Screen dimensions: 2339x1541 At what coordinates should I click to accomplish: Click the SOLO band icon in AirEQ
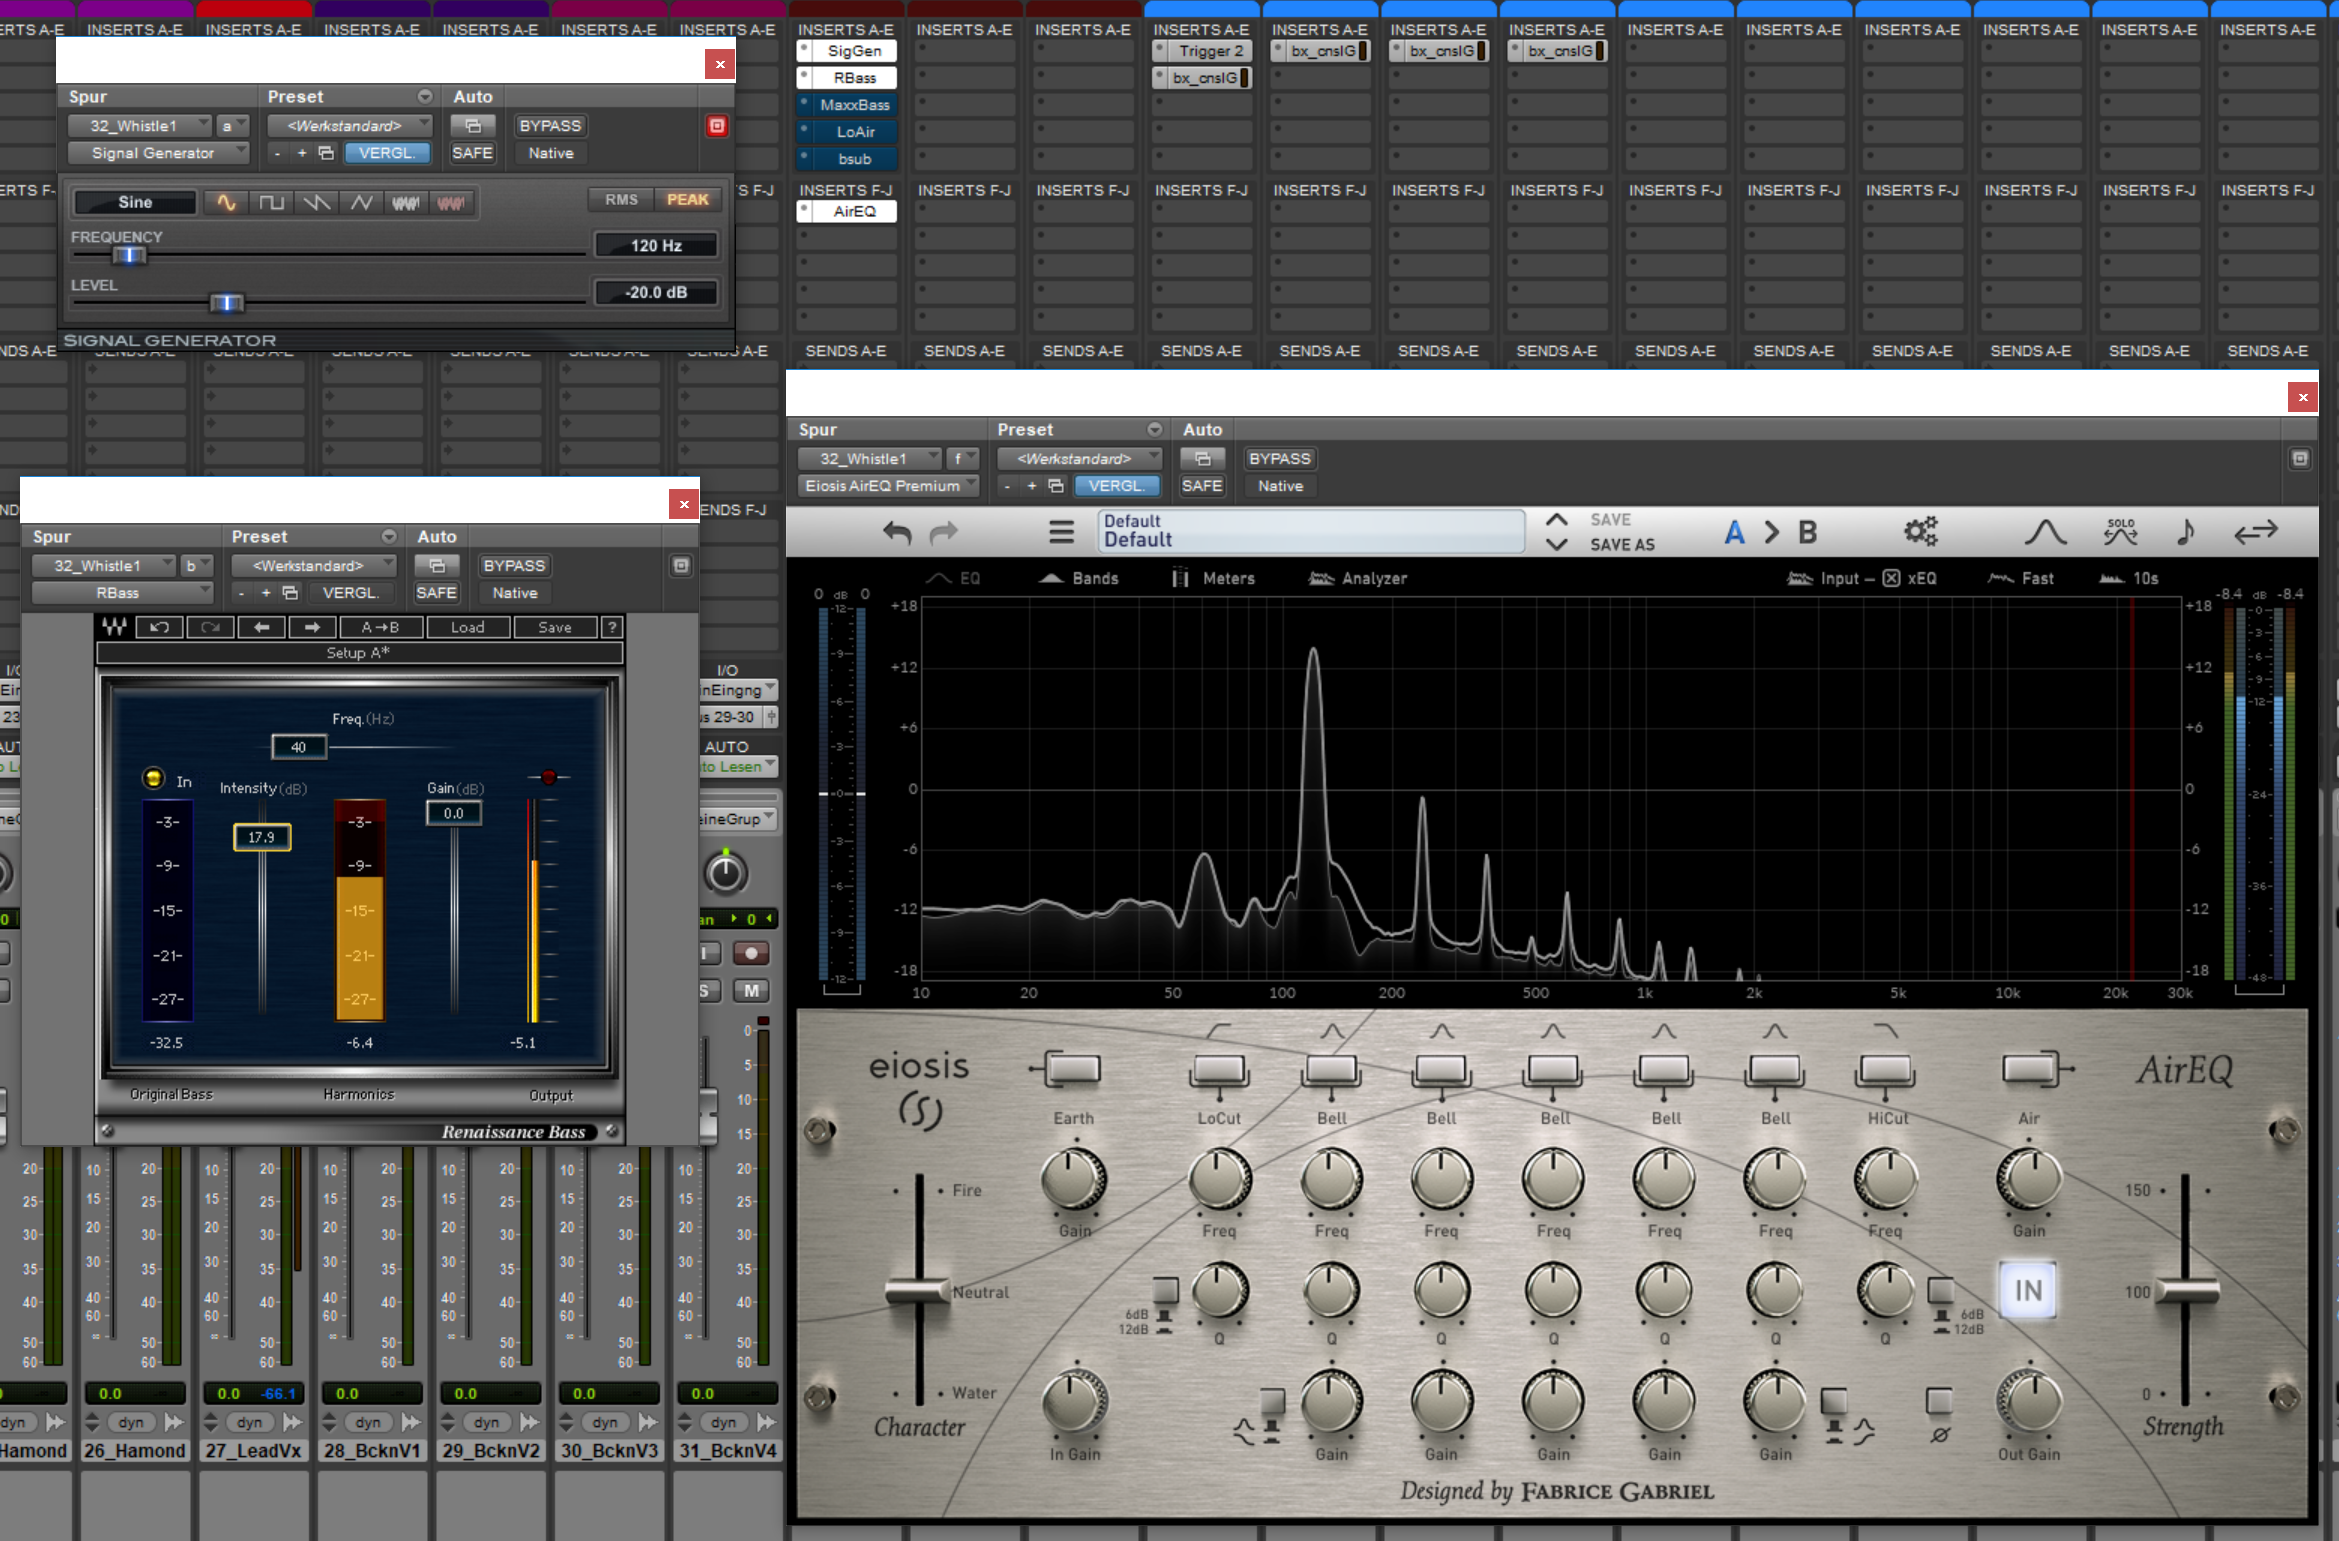point(2120,531)
